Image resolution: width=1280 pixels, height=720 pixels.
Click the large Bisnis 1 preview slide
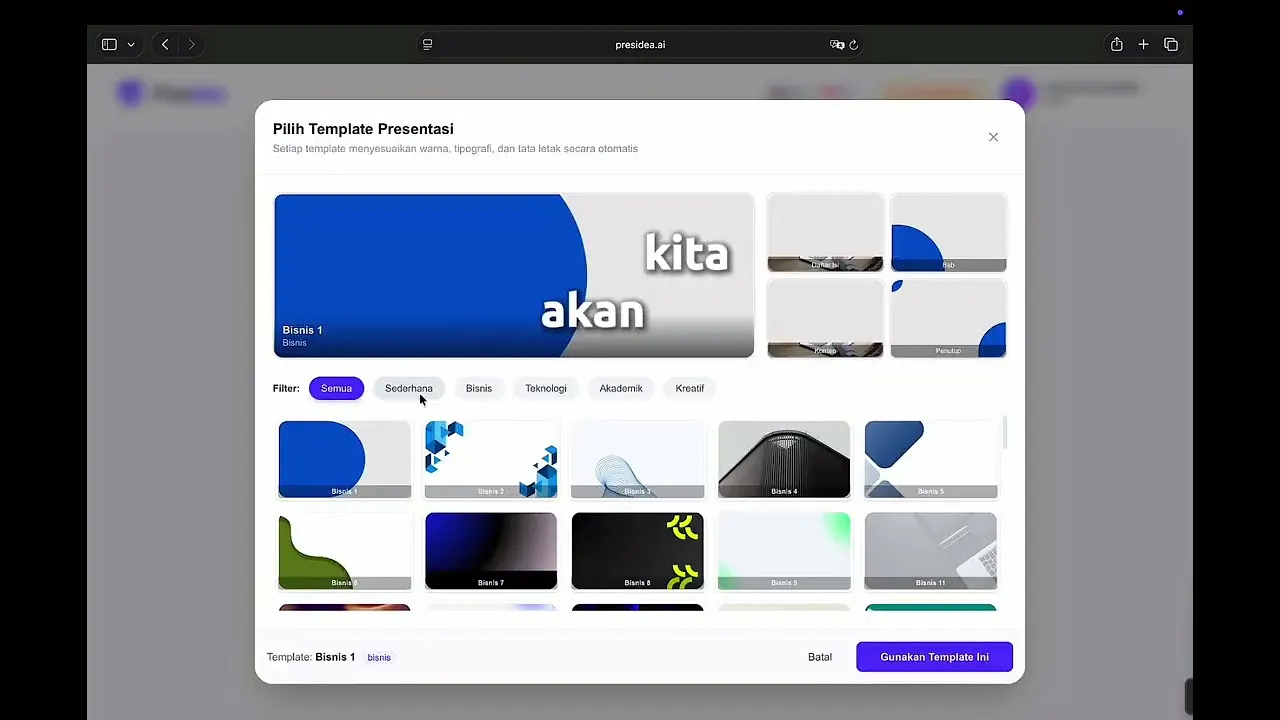click(x=514, y=275)
